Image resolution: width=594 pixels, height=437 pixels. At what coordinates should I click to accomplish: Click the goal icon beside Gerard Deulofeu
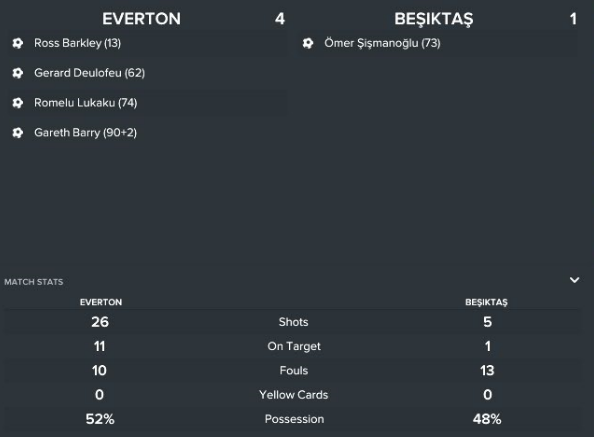click(x=17, y=73)
